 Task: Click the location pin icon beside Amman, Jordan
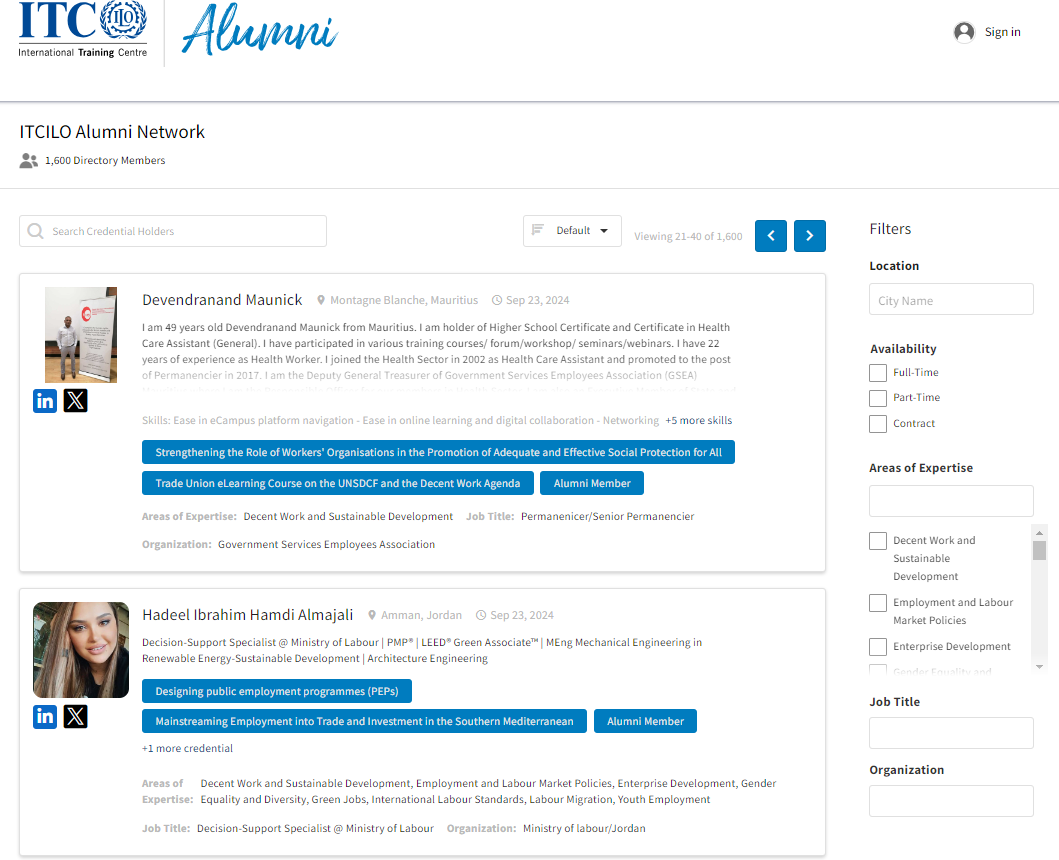tap(371, 614)
